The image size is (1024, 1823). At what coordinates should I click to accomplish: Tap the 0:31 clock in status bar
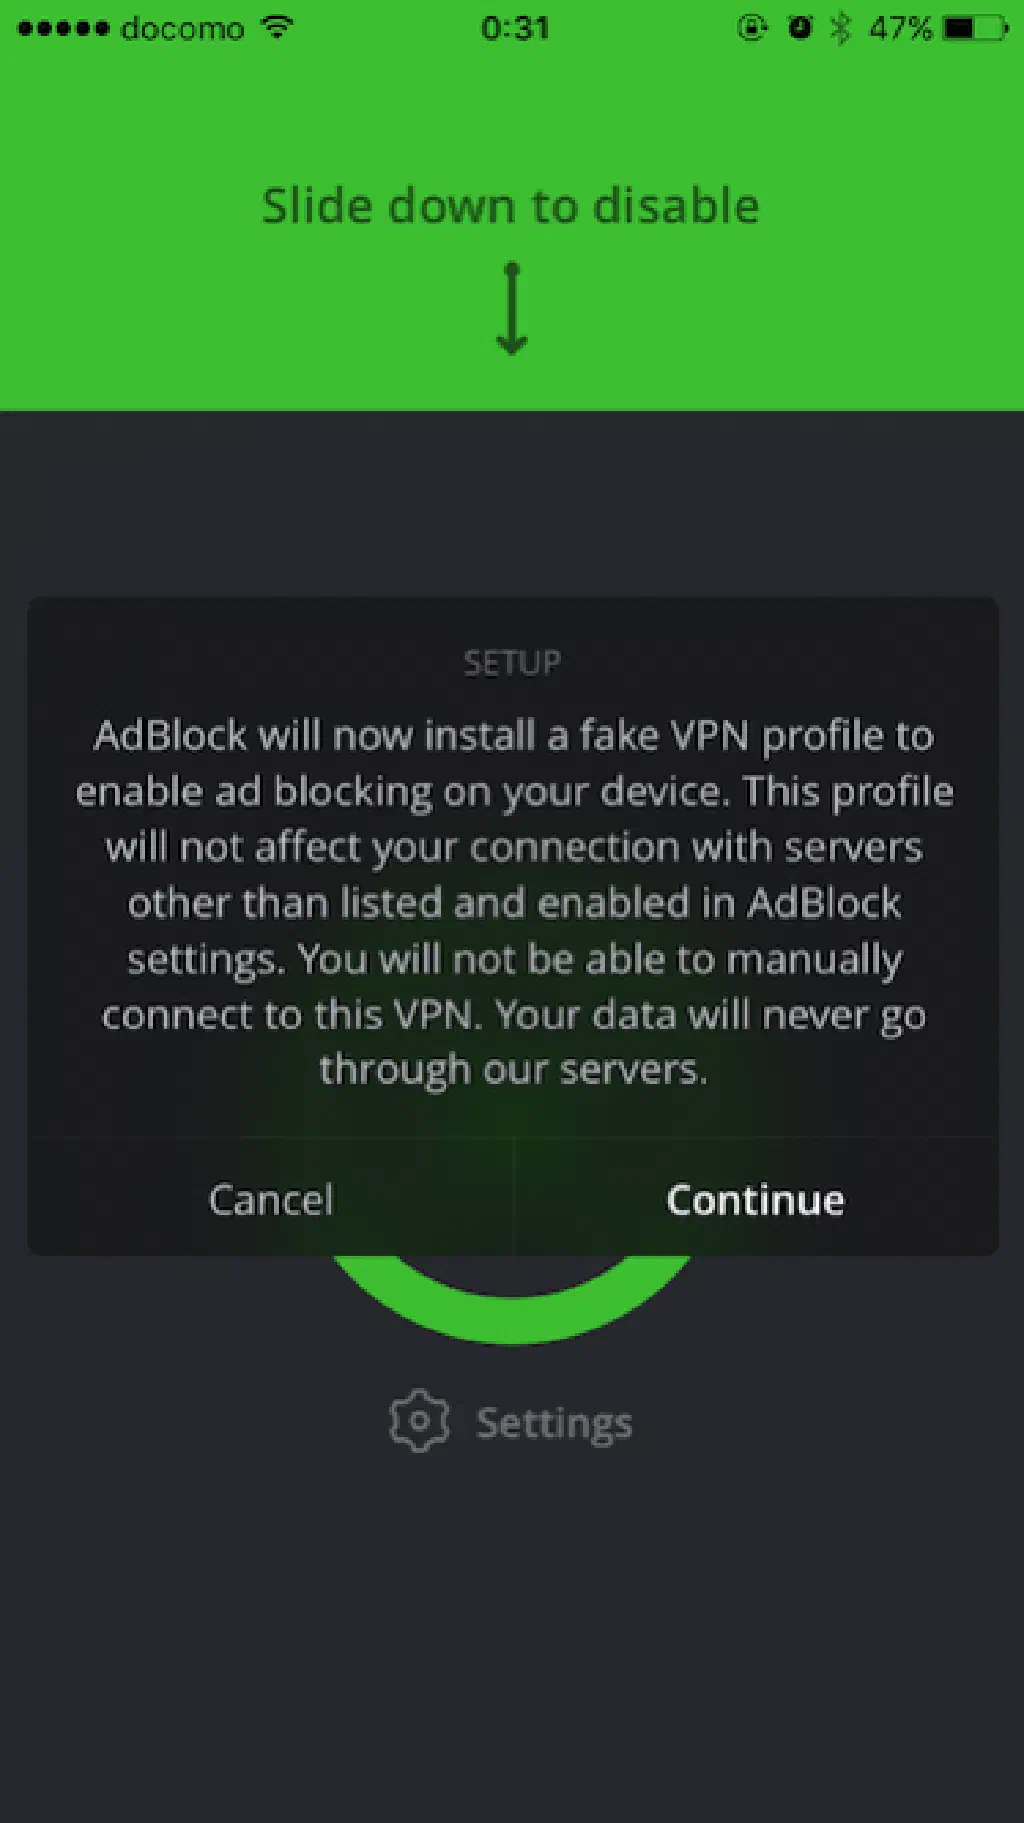coord(515,28)
